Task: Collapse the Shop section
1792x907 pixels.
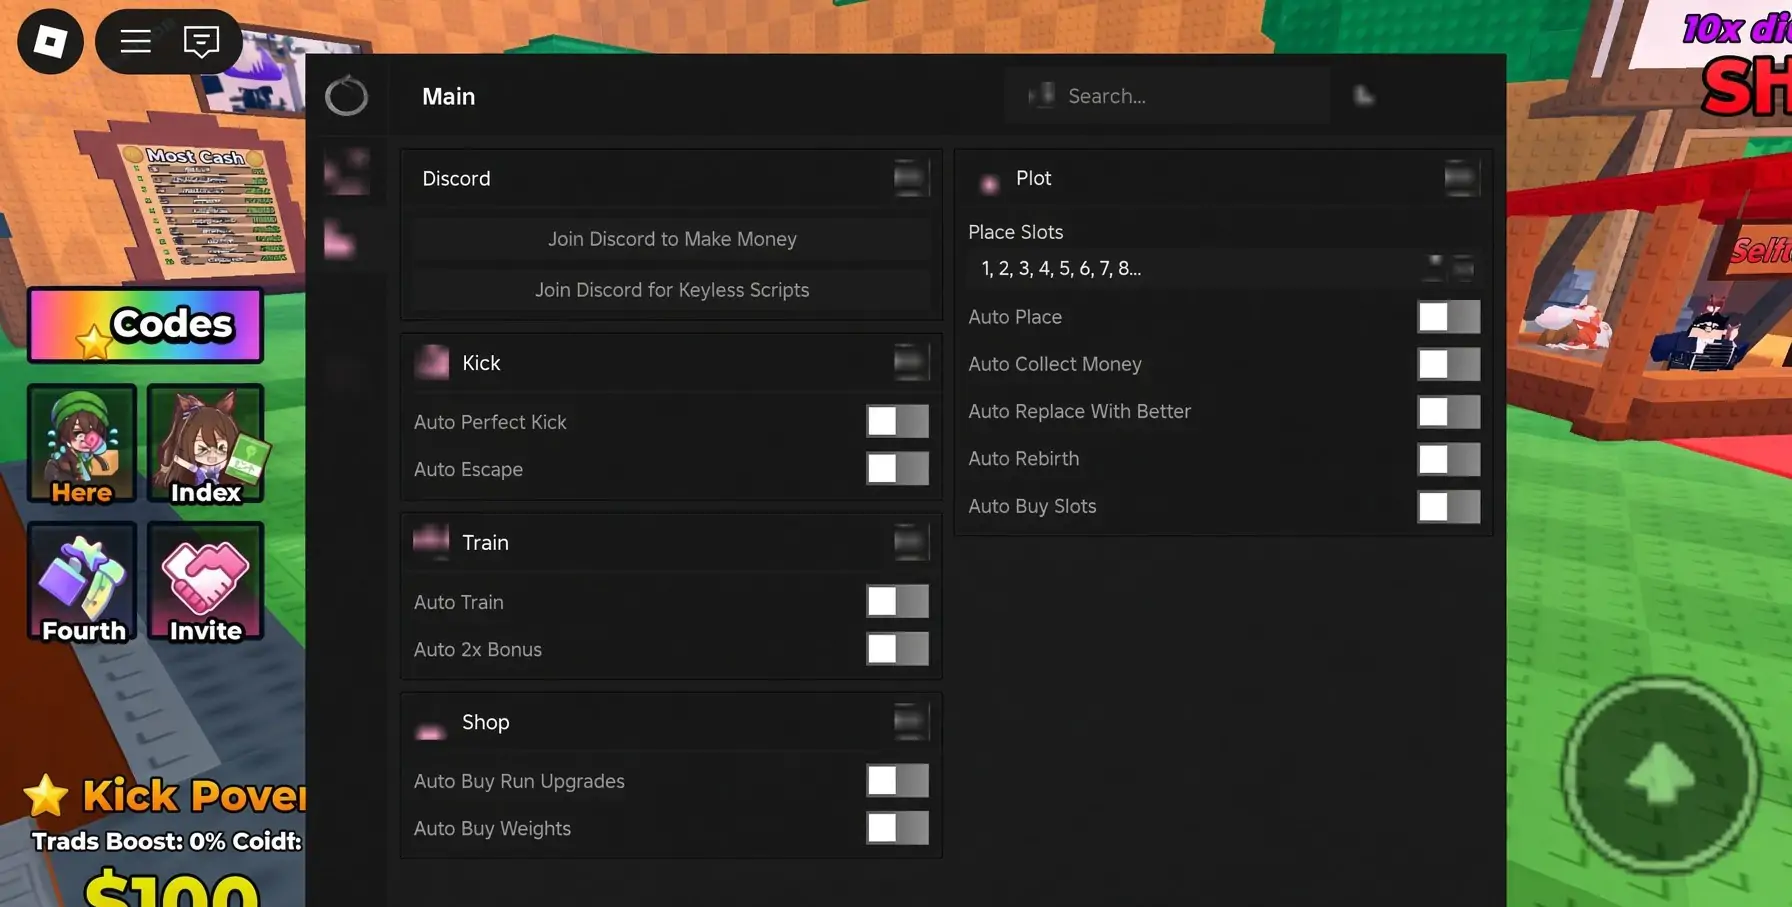Action: (x=910, y=721)
